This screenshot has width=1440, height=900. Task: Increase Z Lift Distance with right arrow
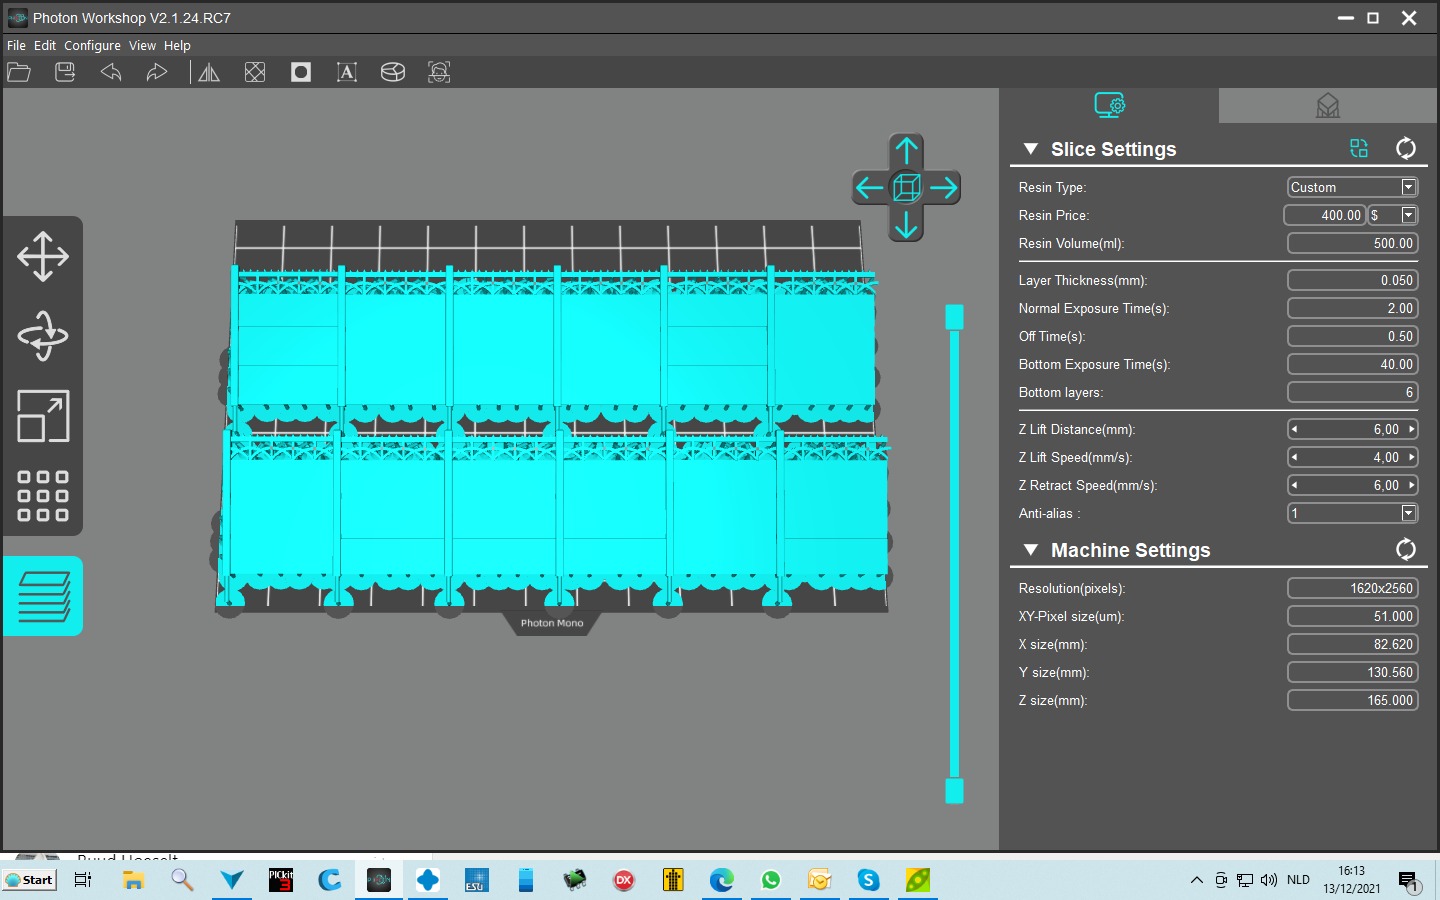pos(1412,429)
